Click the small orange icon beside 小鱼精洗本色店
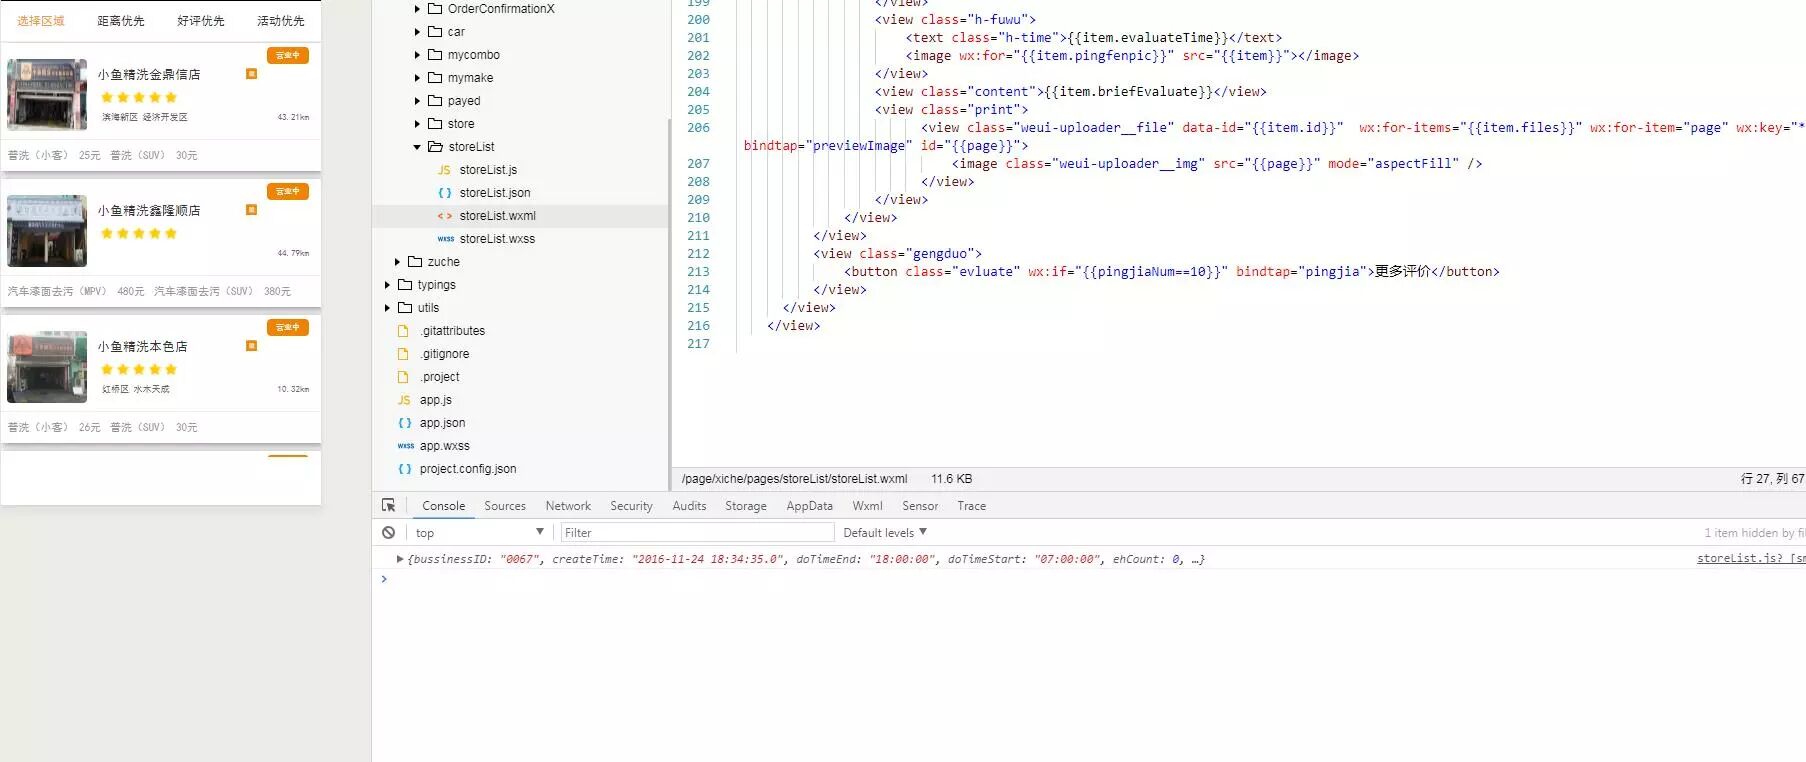This screenshot has height=762, width=1806. click(x=251, y=345)
